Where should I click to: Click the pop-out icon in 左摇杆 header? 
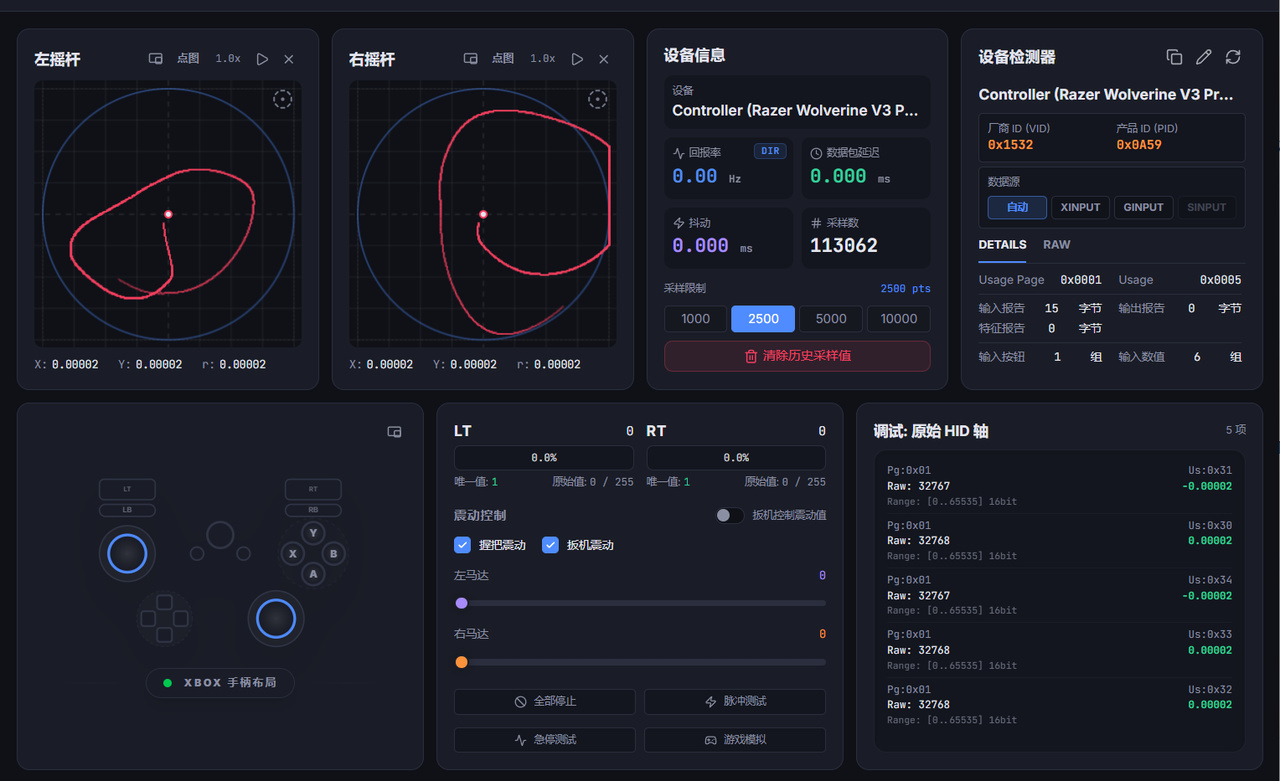click(x=156, y=59)
